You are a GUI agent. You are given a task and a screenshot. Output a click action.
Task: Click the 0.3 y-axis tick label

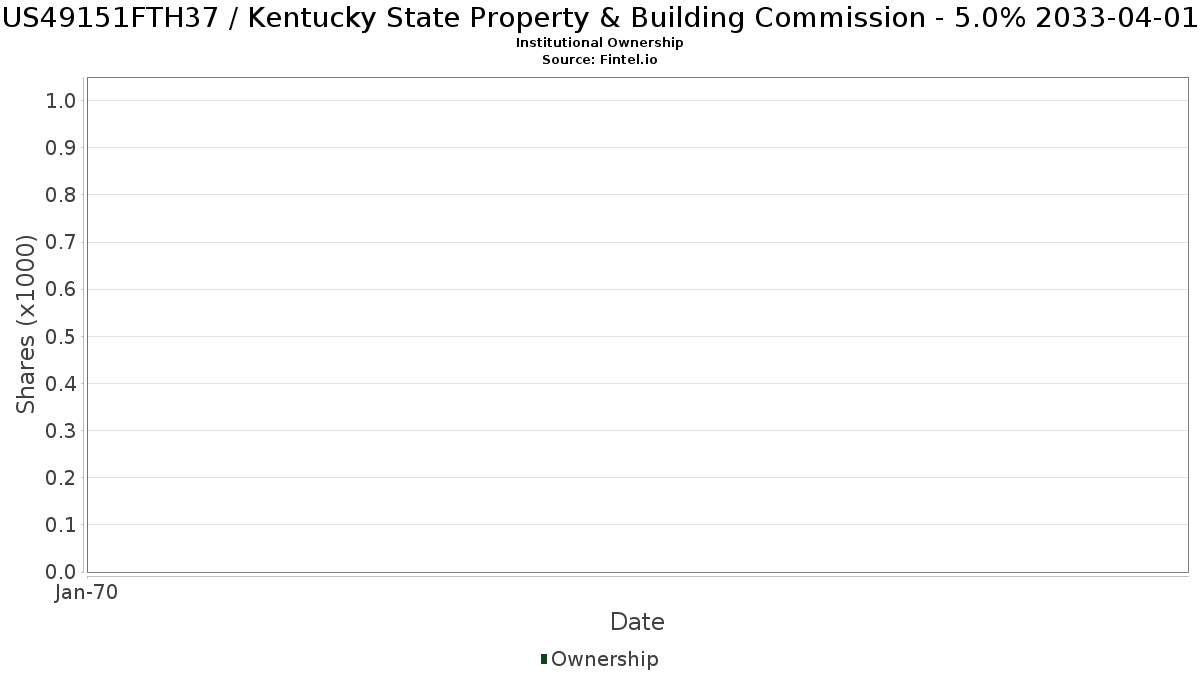pyautogui.click(x=61, y=431)
